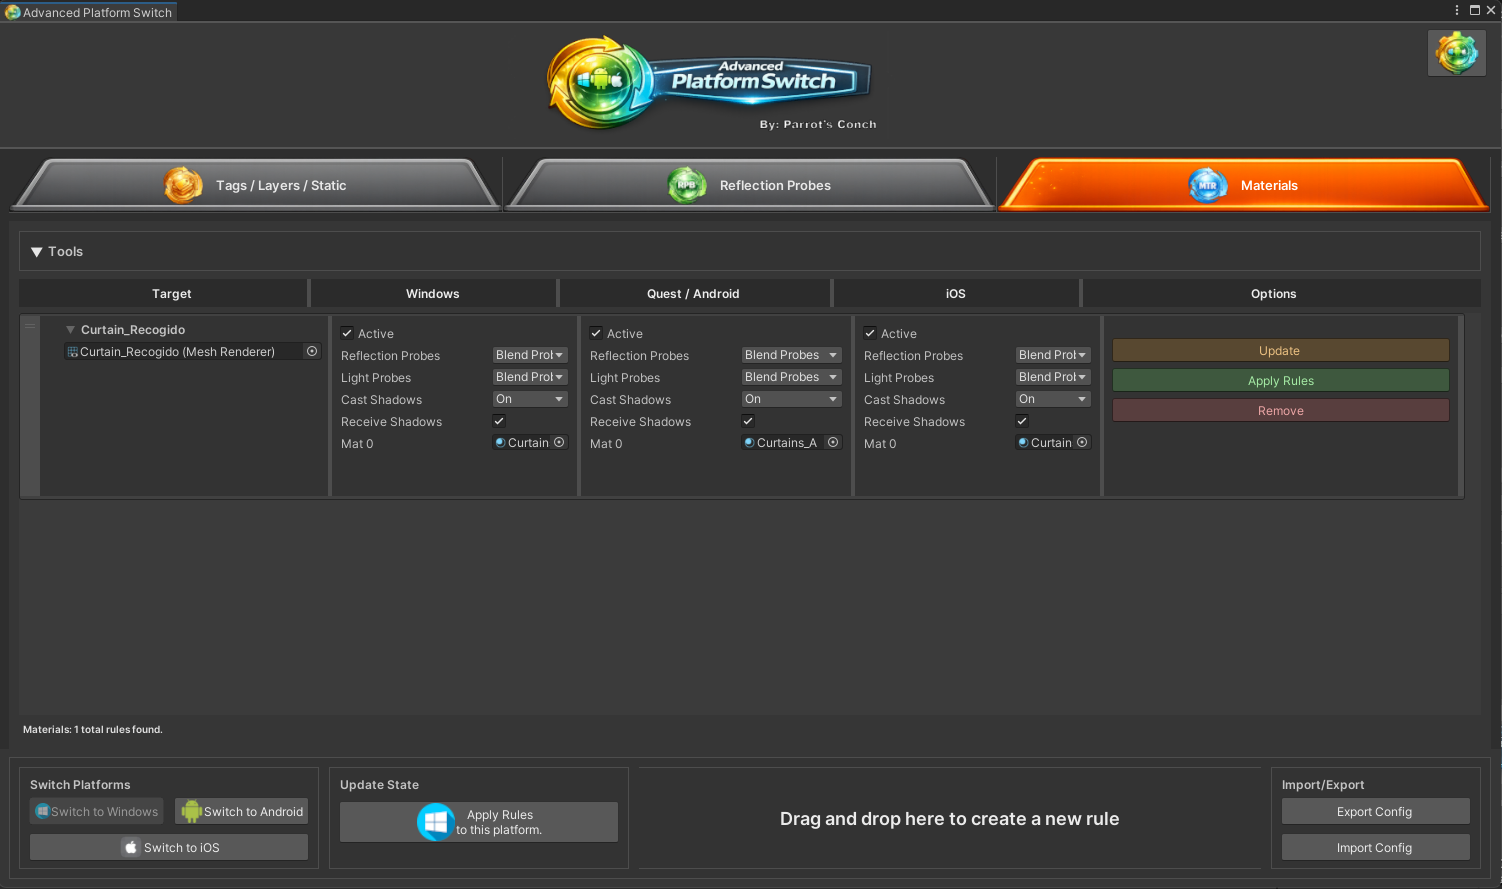The height and width of the screenshot is (889, 1502).
Task: Open object picker for Android Mat 0 Curtains_A
Action: pyautogui.click(x=833, y=443)
